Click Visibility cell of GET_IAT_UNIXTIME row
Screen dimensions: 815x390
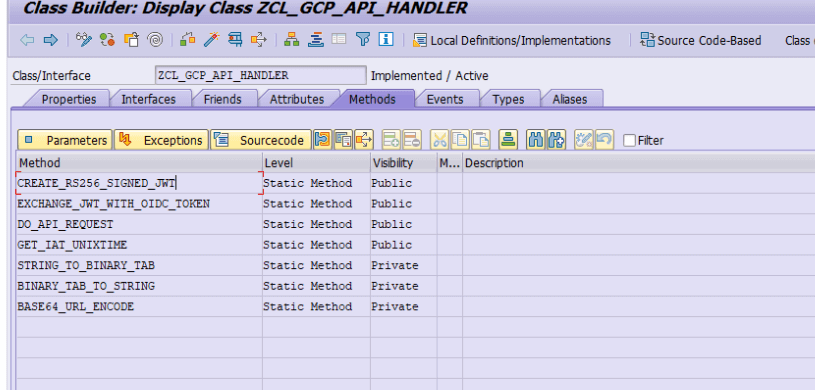pyautogui.click(x=404, y=245)
